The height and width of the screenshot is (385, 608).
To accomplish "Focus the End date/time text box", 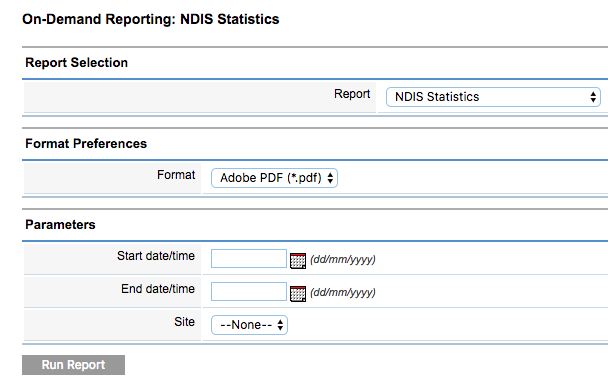I will (249, 291).
